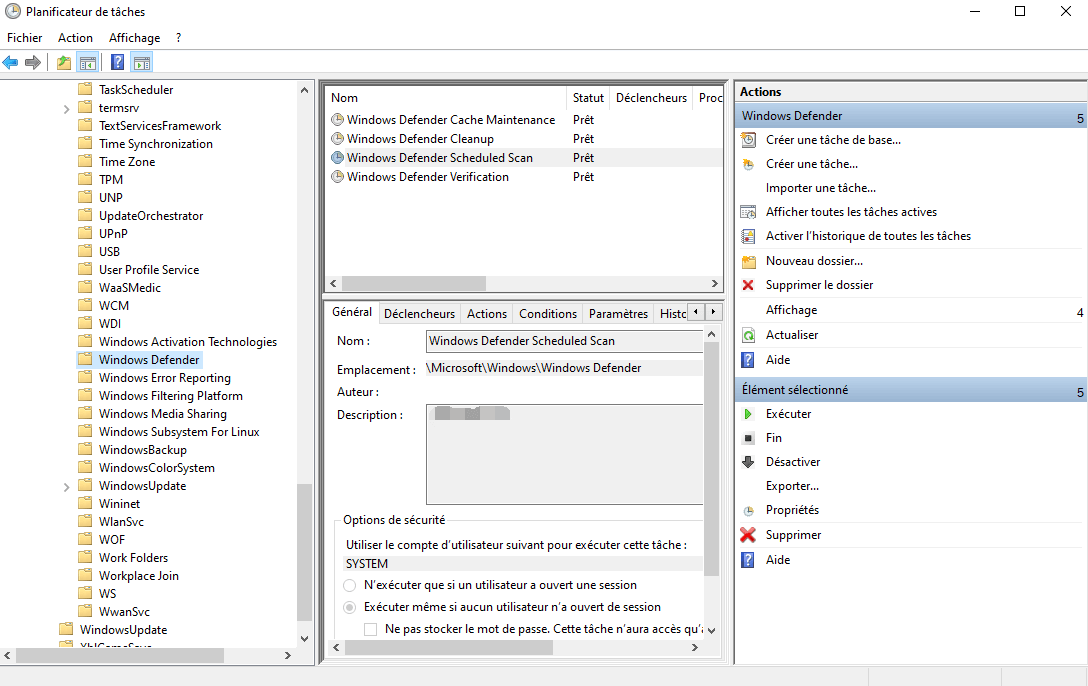
Task: Click the Afficher toutes les tâches actives icon
Action: tap(748, 212)
